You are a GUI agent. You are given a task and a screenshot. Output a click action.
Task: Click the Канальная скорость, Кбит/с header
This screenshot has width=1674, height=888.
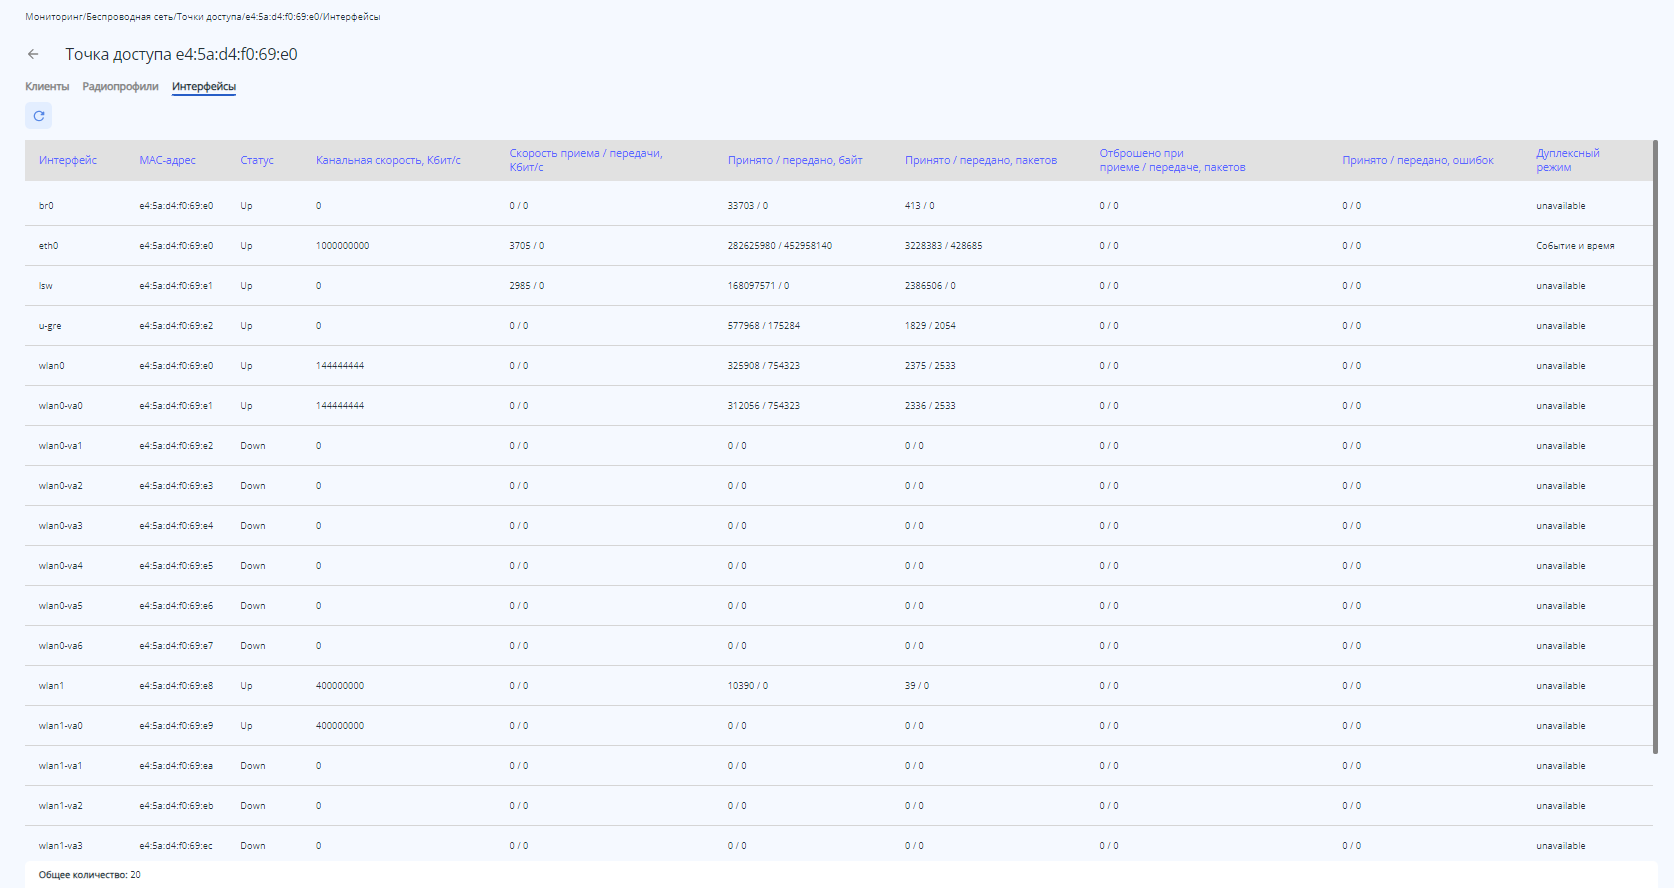point(388,160)
